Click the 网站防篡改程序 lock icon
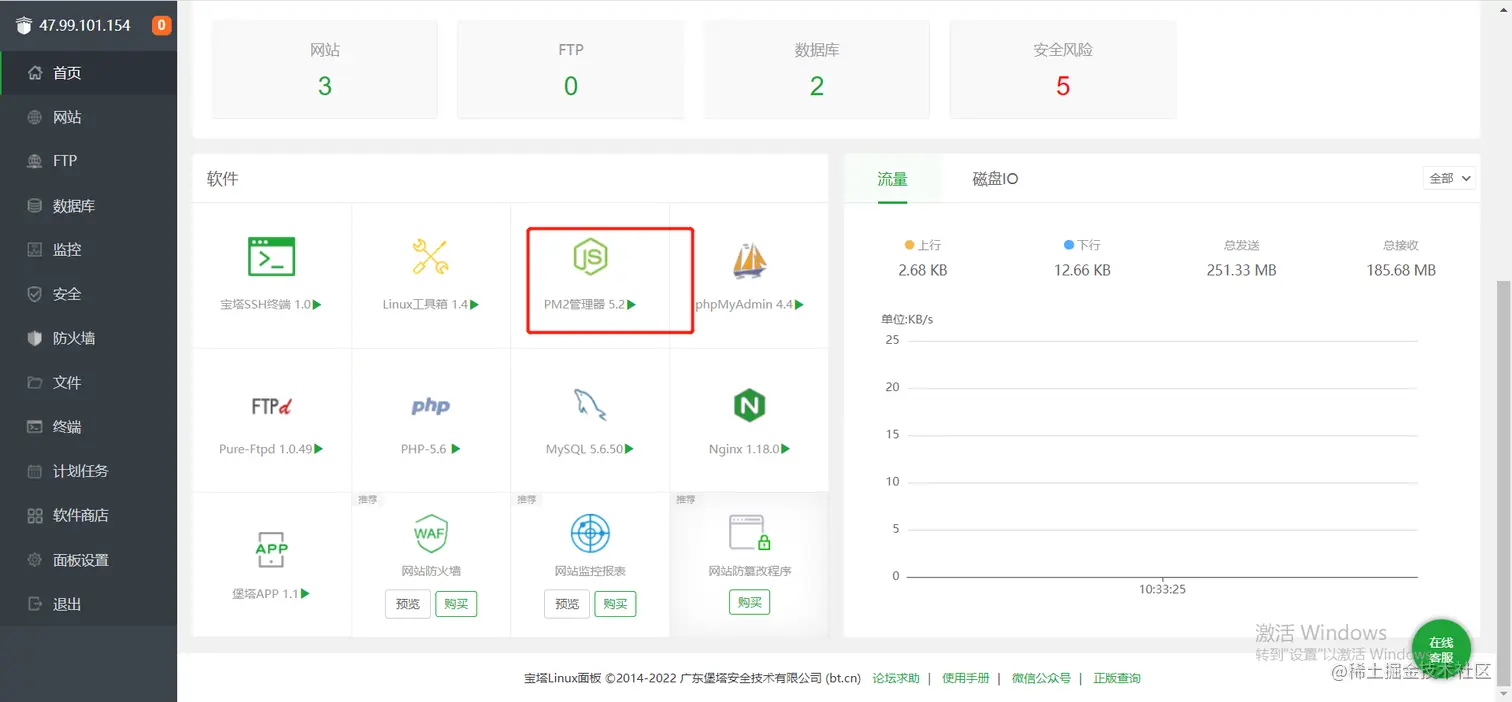Viewport: 1512px width, 702px height. 749,533
